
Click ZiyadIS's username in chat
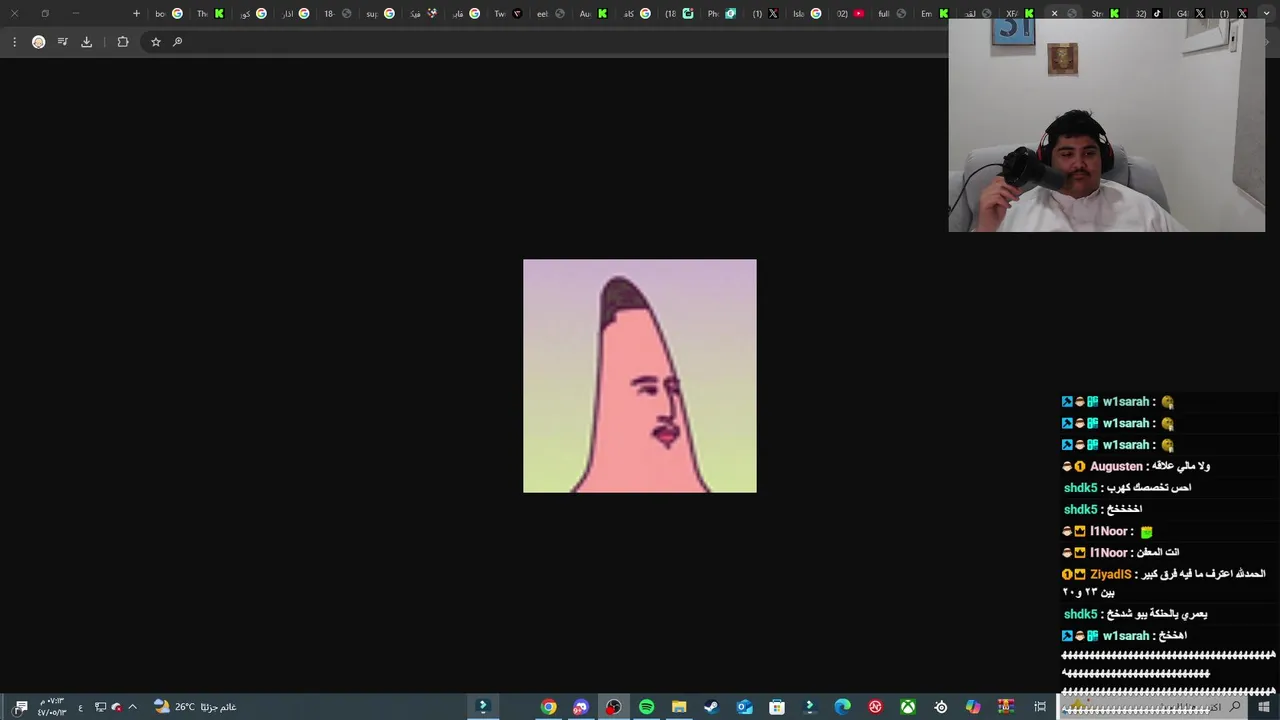[x=1111, y=574]
